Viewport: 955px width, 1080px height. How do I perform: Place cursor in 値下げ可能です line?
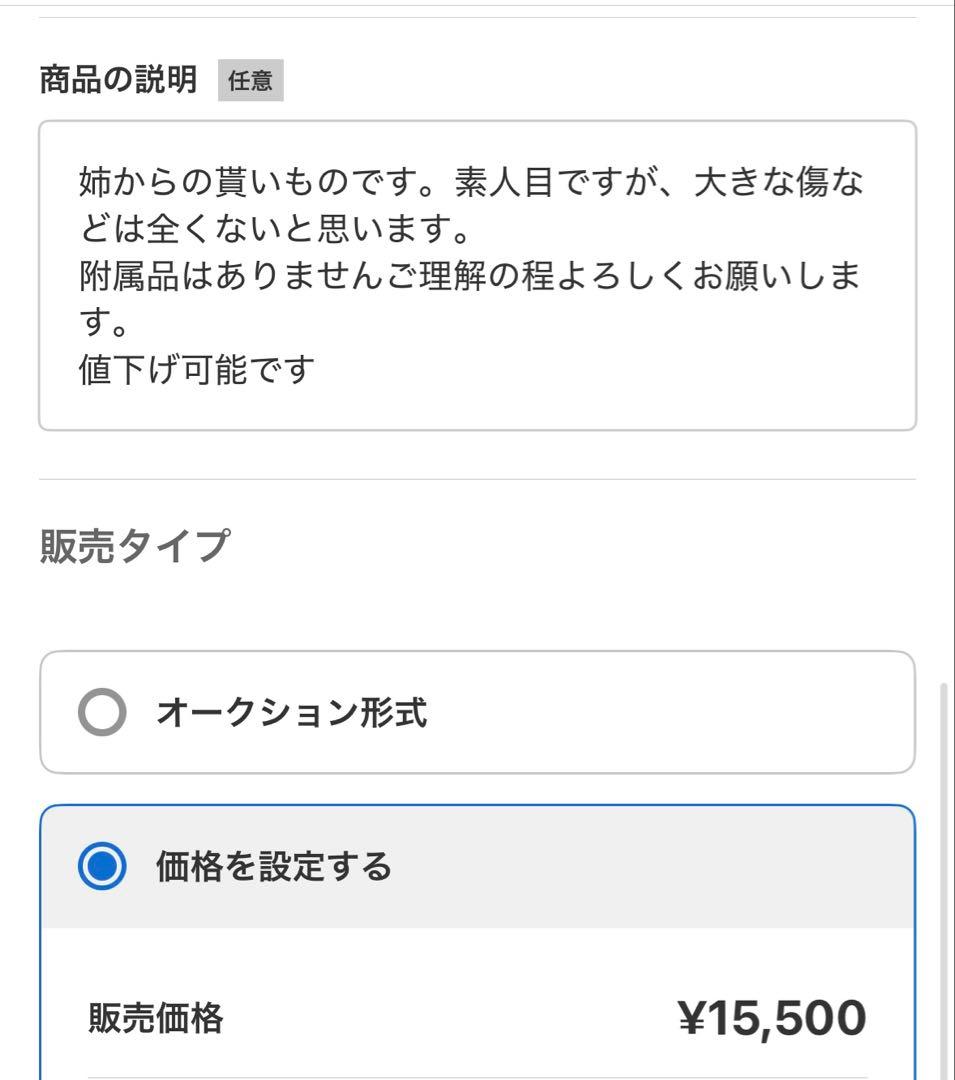(x=196, y=370)
